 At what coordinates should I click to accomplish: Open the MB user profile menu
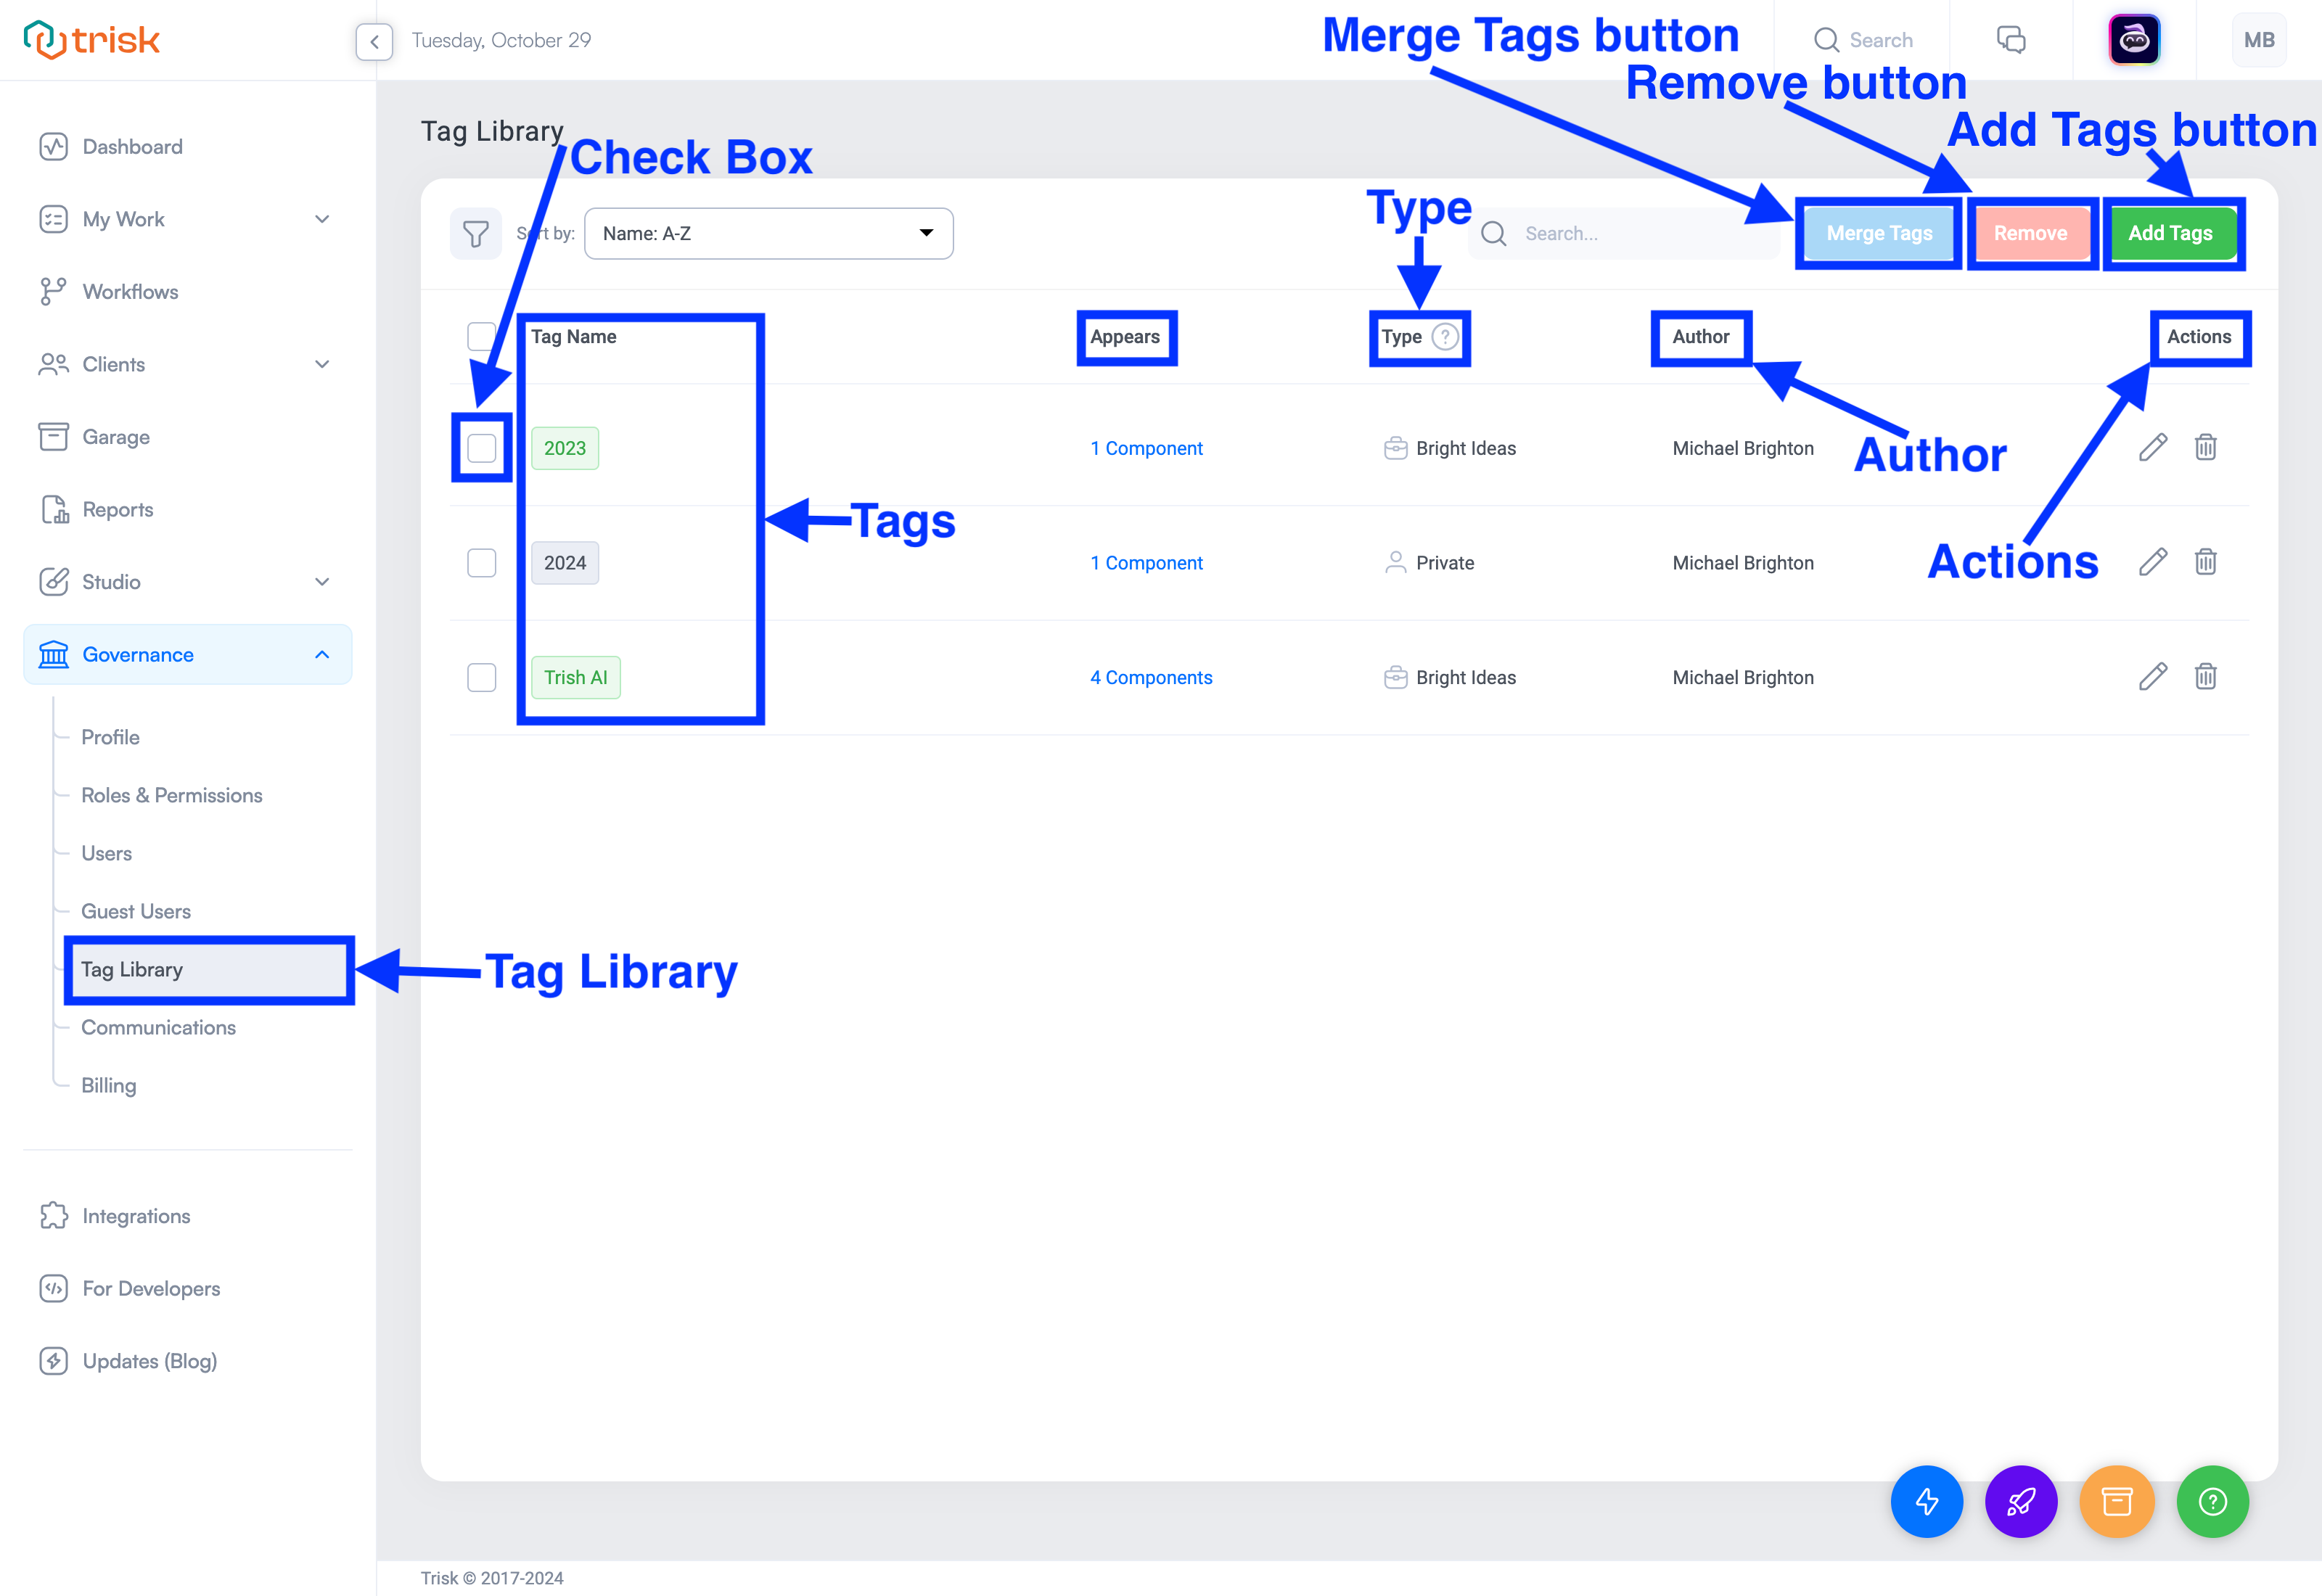click(x=2258, y=40)
